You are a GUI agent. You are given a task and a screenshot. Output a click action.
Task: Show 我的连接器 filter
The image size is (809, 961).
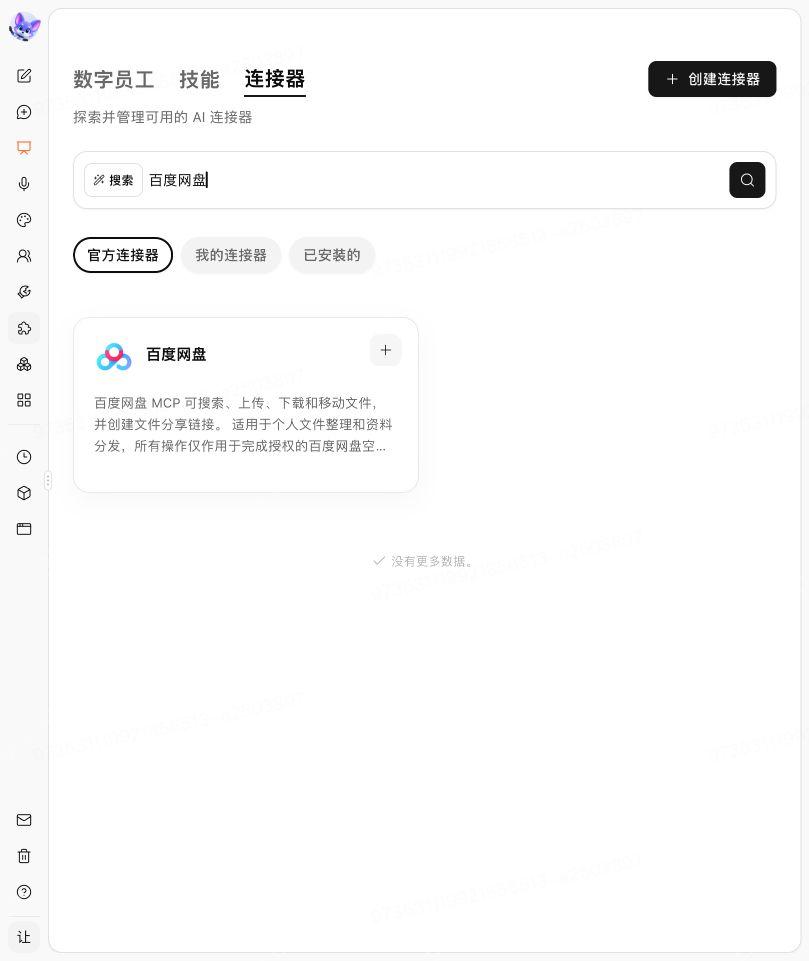(231, 255)
